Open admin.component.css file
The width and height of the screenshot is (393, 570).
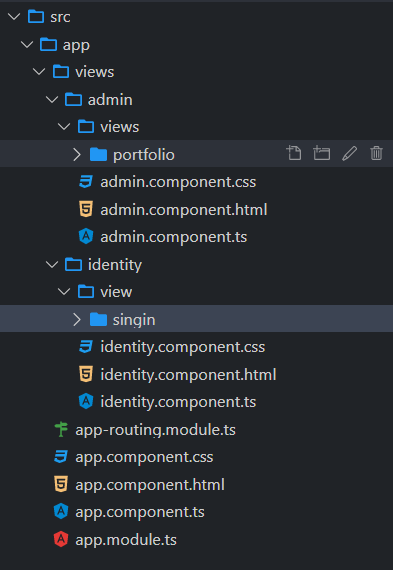[178, 182]
